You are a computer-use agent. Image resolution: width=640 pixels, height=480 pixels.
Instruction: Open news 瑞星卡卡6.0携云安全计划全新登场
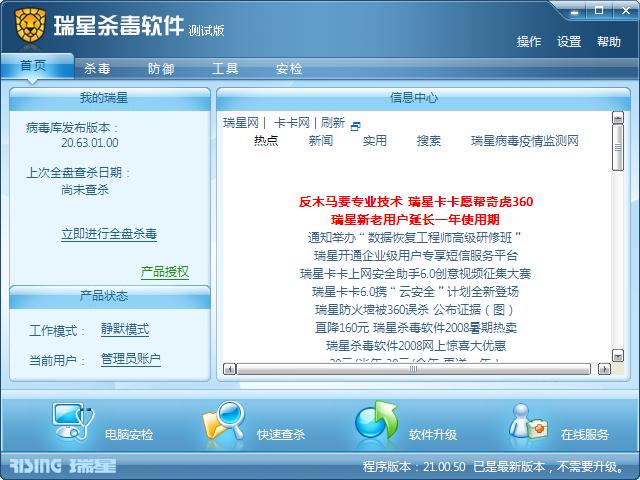click(x=415, y=291)
